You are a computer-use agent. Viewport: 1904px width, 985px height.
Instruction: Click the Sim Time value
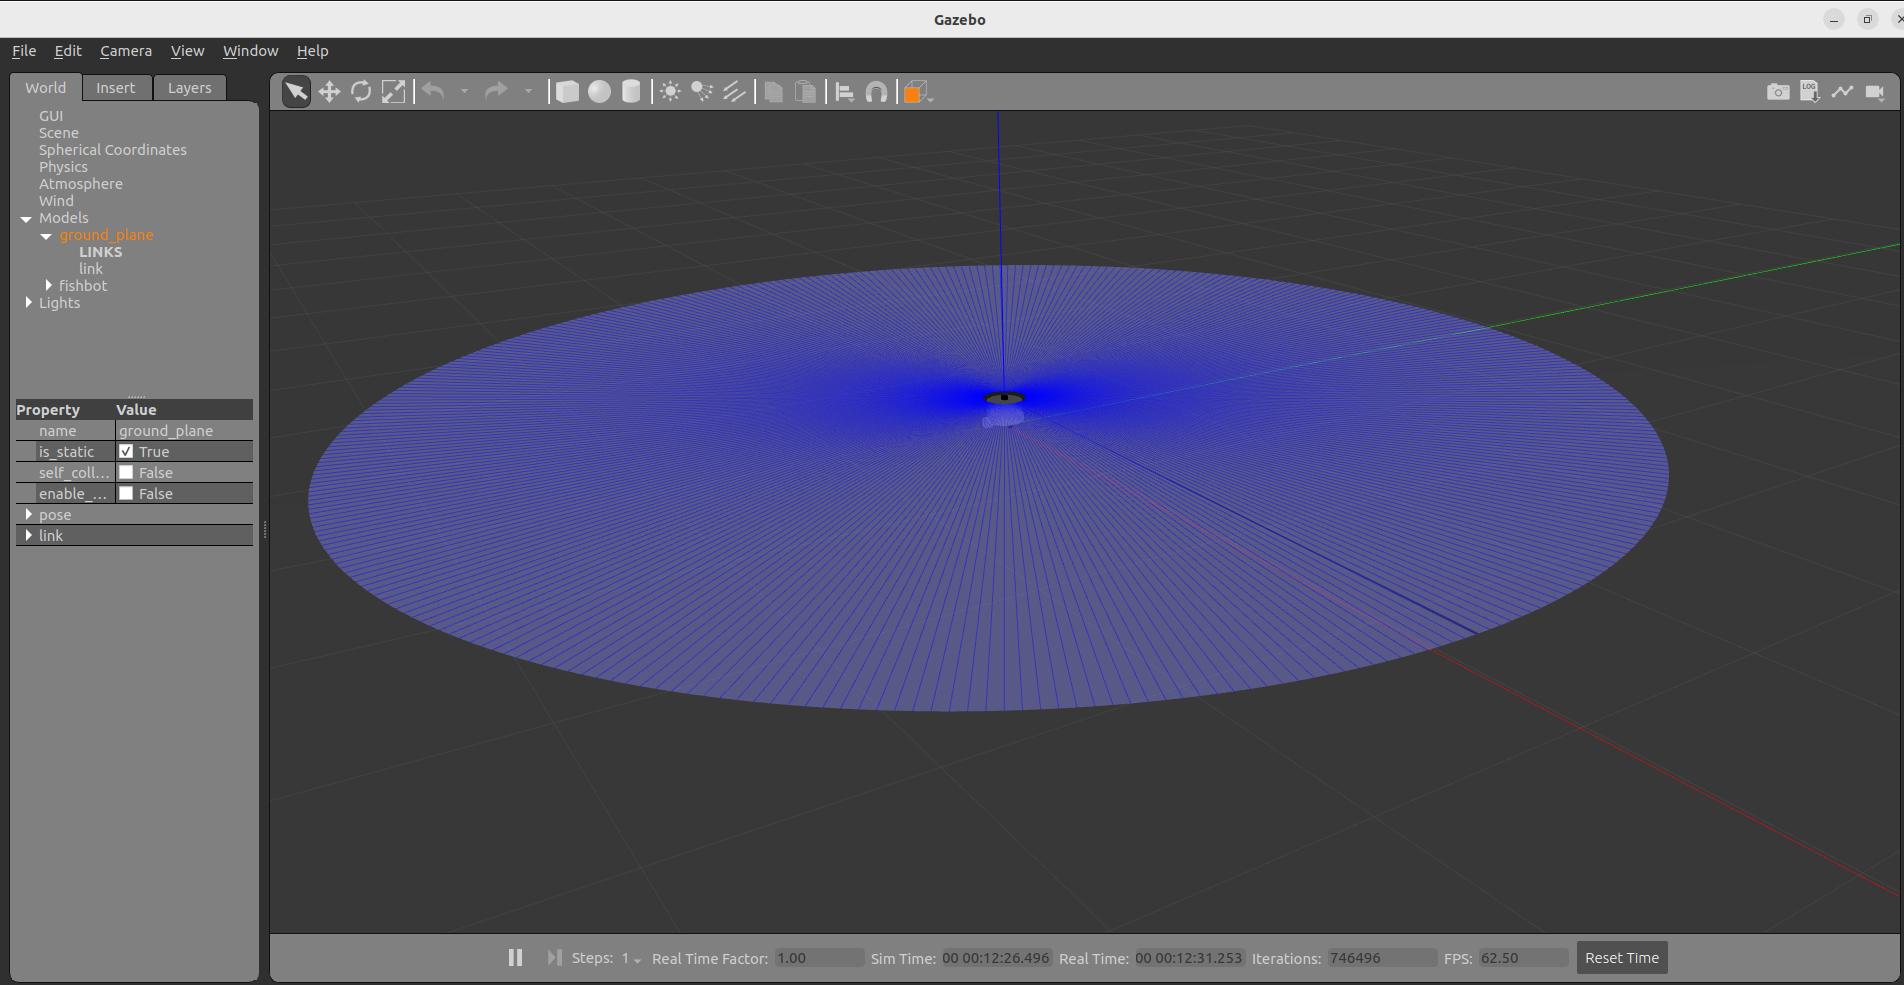click(x=996, y=958)
